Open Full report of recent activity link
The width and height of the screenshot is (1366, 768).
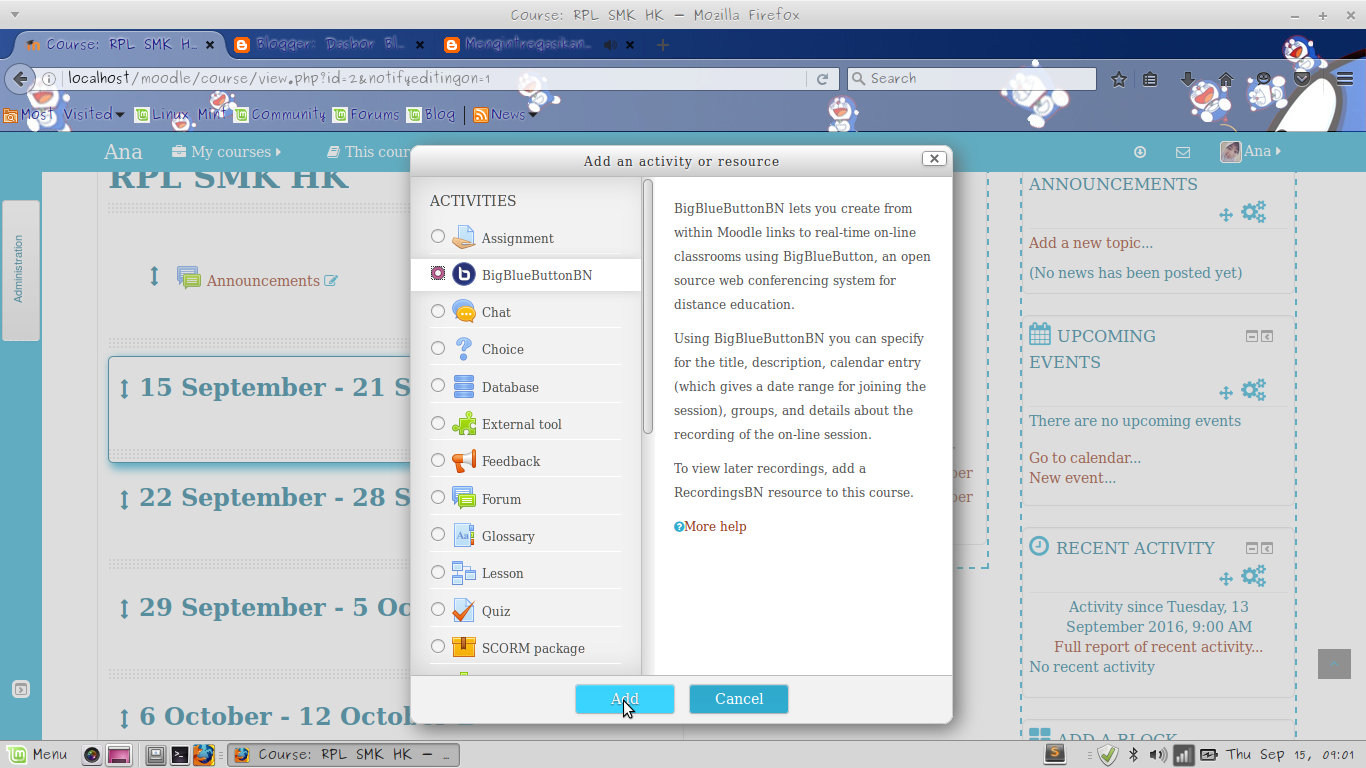pos(1158,647)
